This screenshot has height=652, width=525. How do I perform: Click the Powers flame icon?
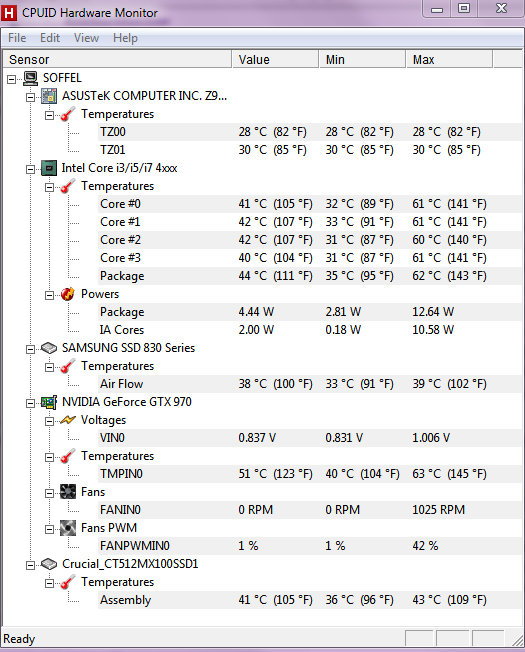[68, 294]
